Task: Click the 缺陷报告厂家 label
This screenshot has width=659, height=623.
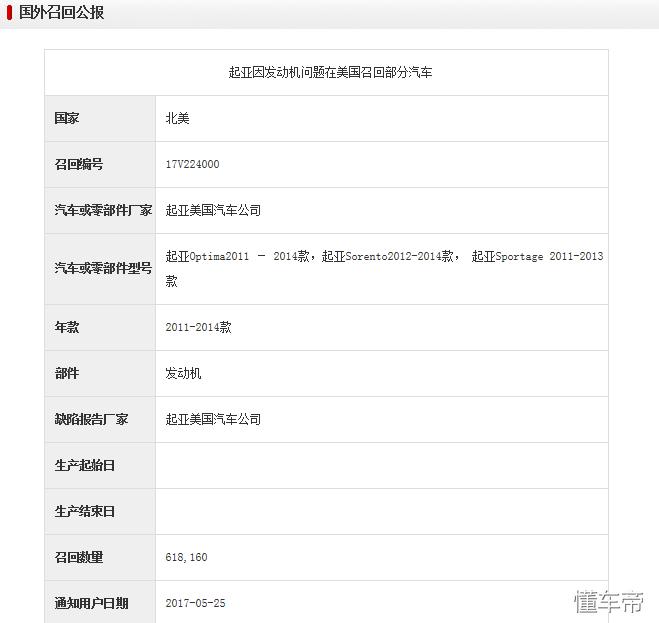Action: pos(91,419)
